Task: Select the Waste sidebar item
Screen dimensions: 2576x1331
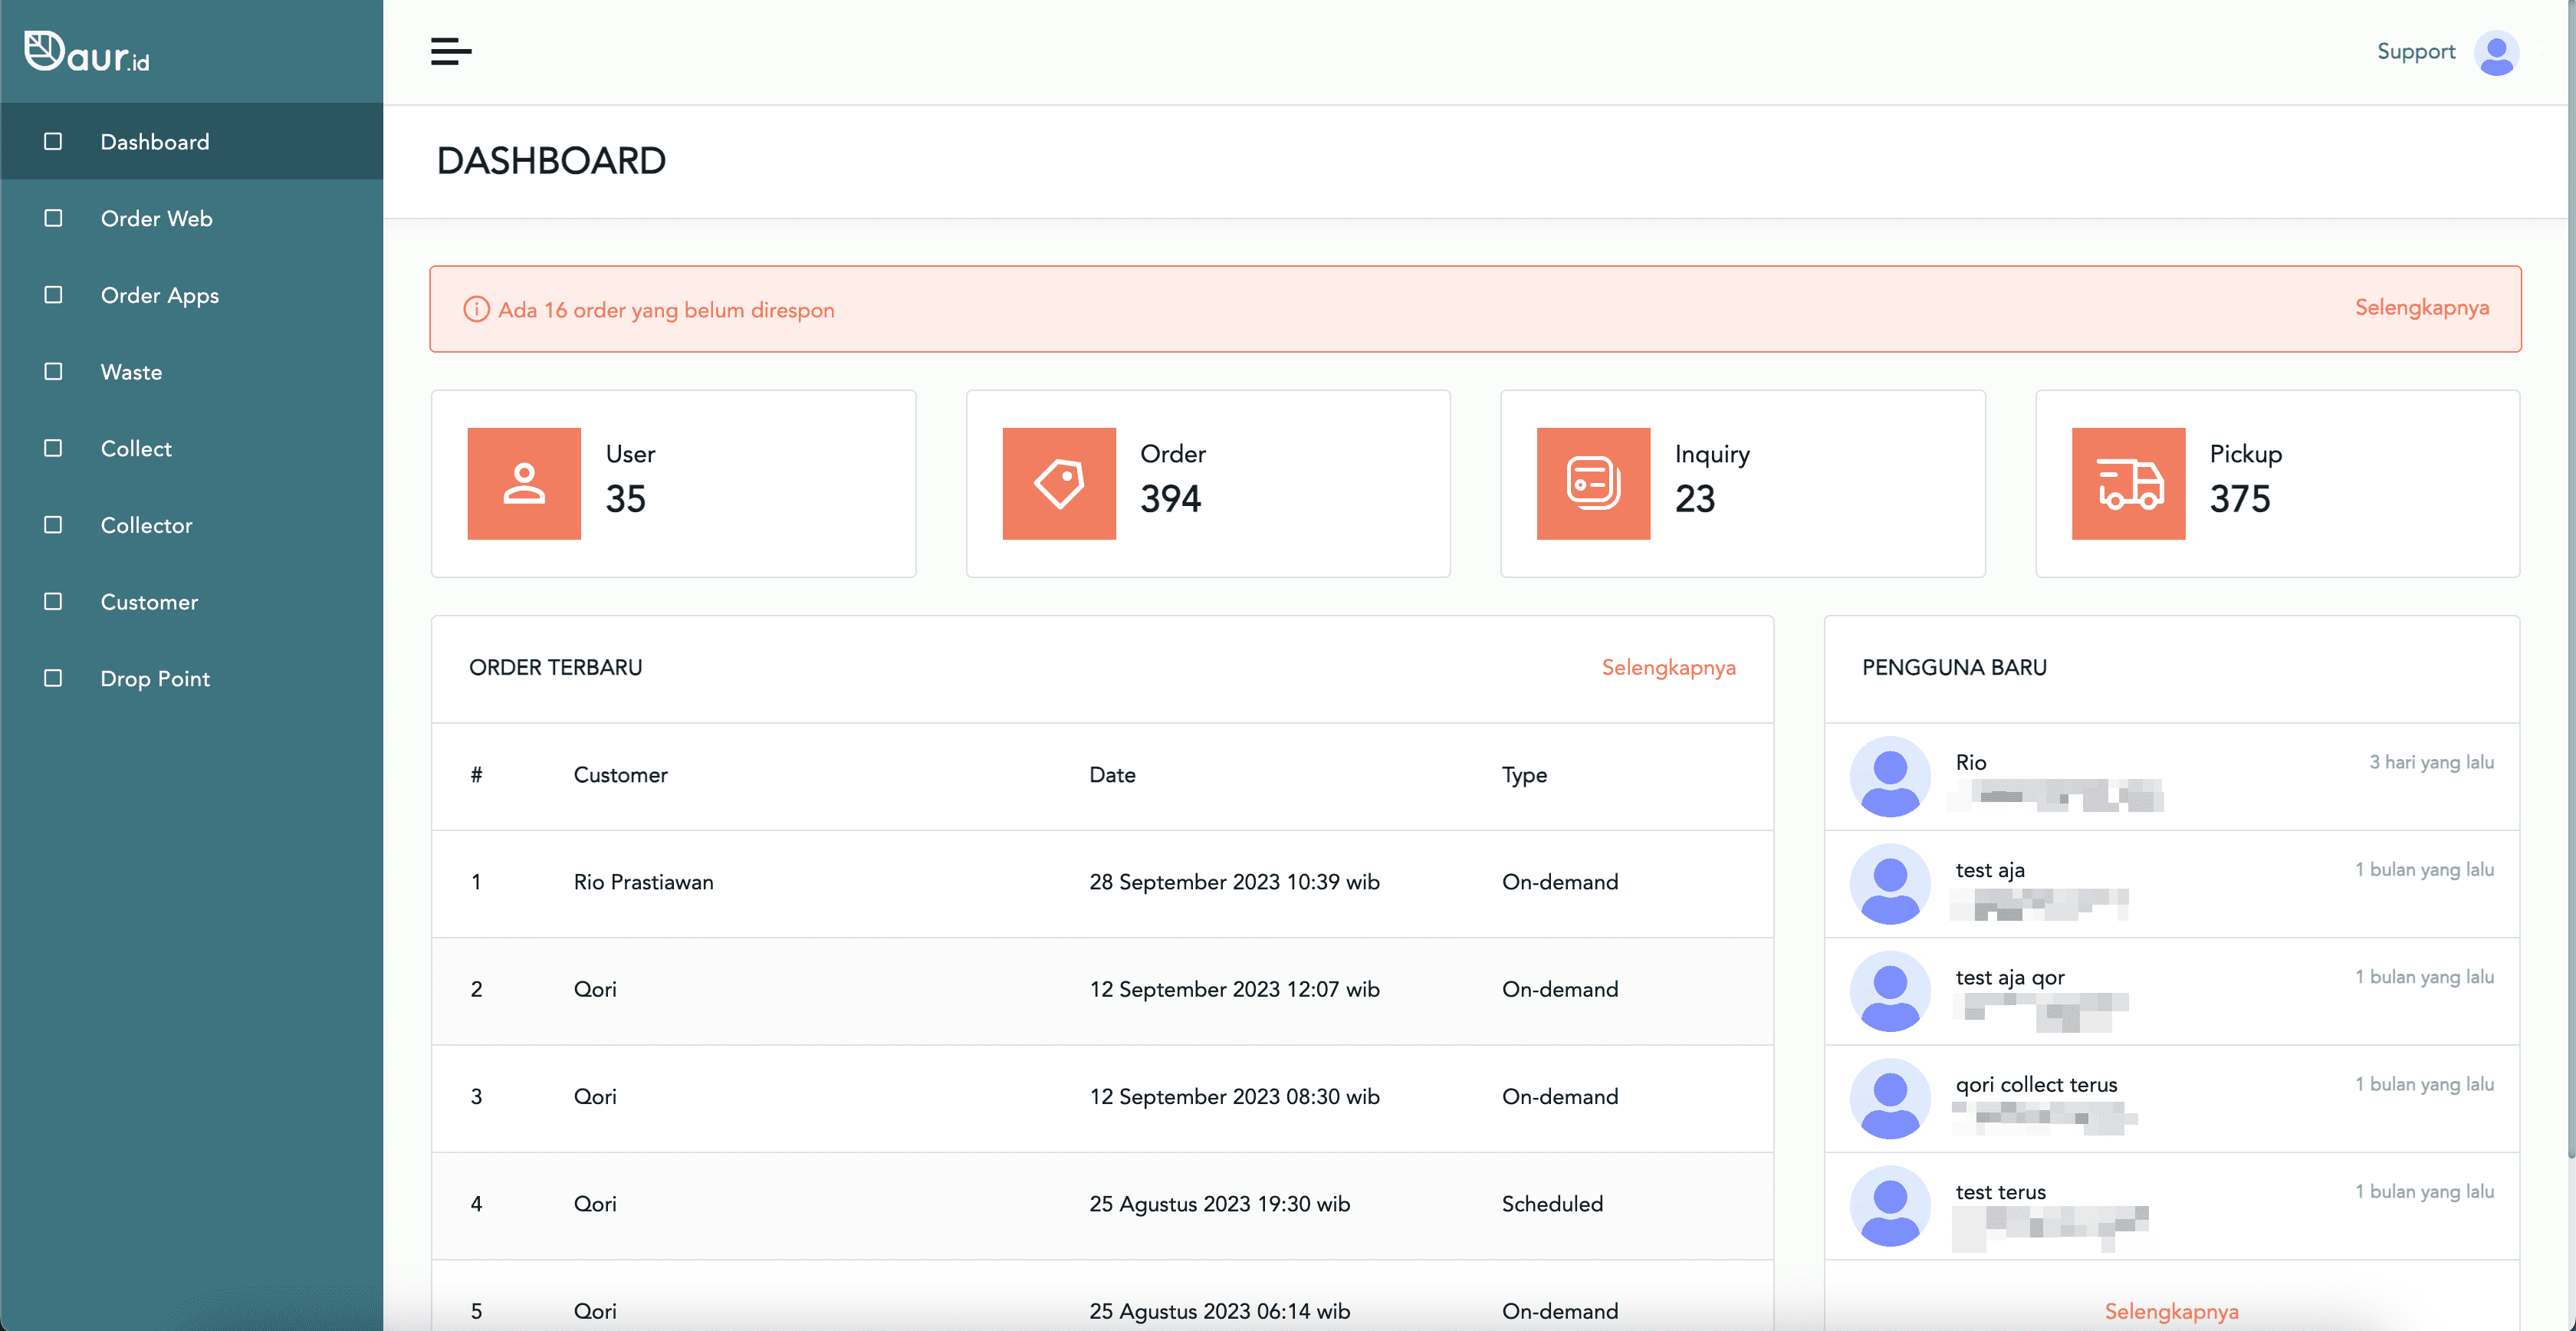Action: (131, 372)
